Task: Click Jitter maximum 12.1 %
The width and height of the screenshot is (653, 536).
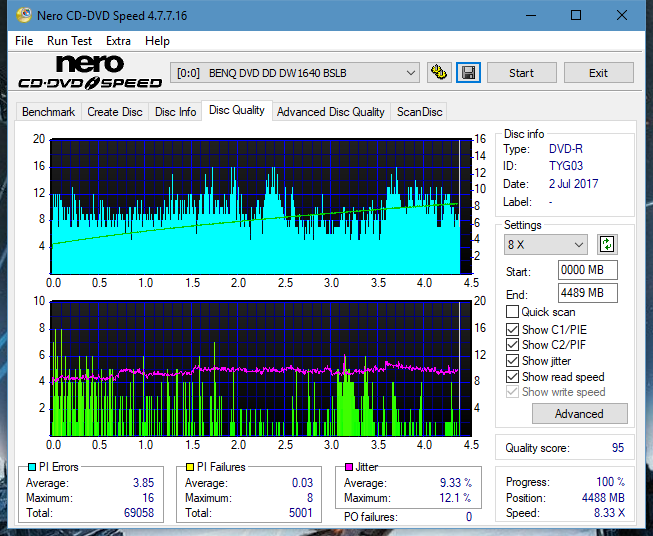Action: [456, 498]
